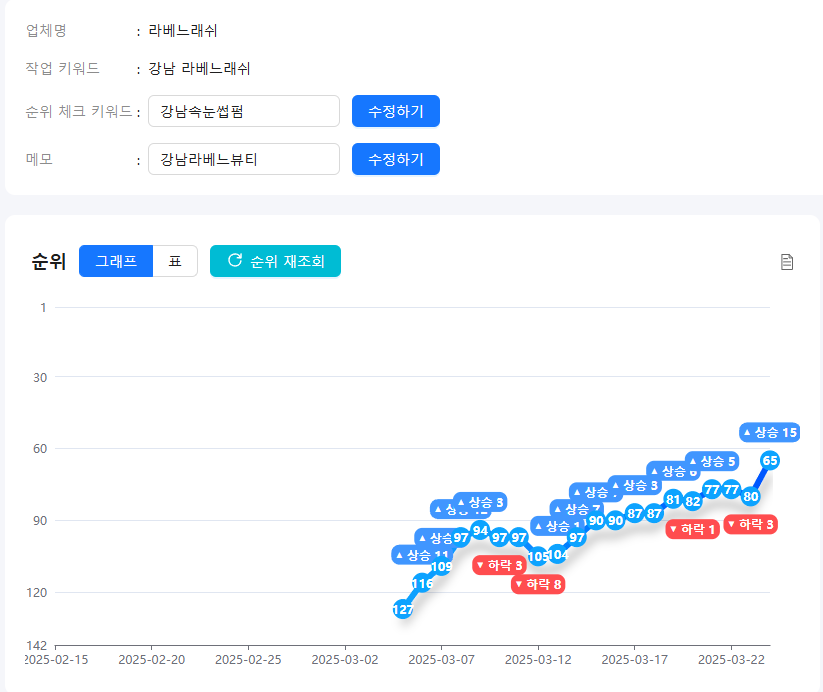Image resolution: width=823 pixels, height=692 pixels.
Task: Click the refresh icon in 순위 재조회
Action: pyautogui.click(x=235, y=260)
